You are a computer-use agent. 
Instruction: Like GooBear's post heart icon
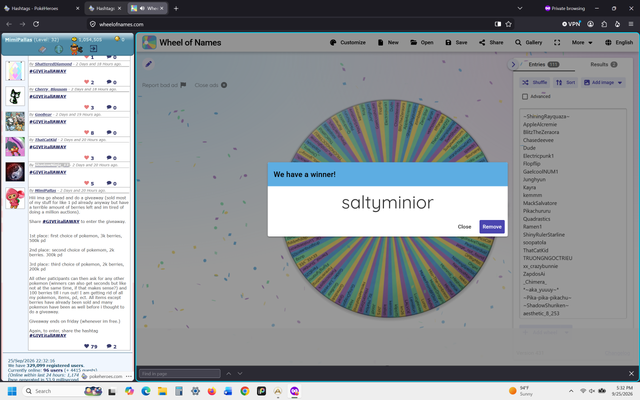tap(87, 133)
